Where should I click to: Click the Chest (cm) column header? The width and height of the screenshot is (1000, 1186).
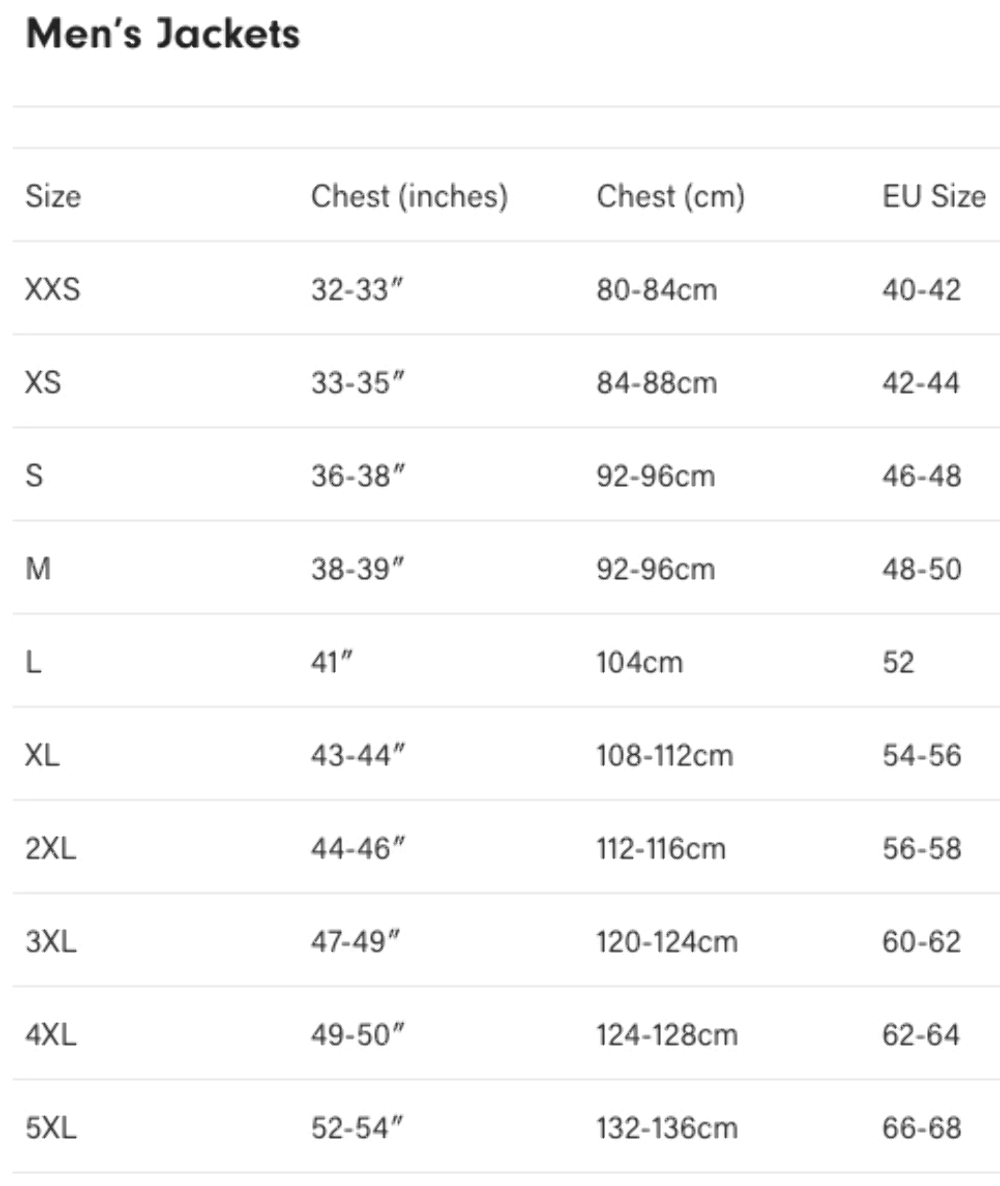tap(670, 197)
